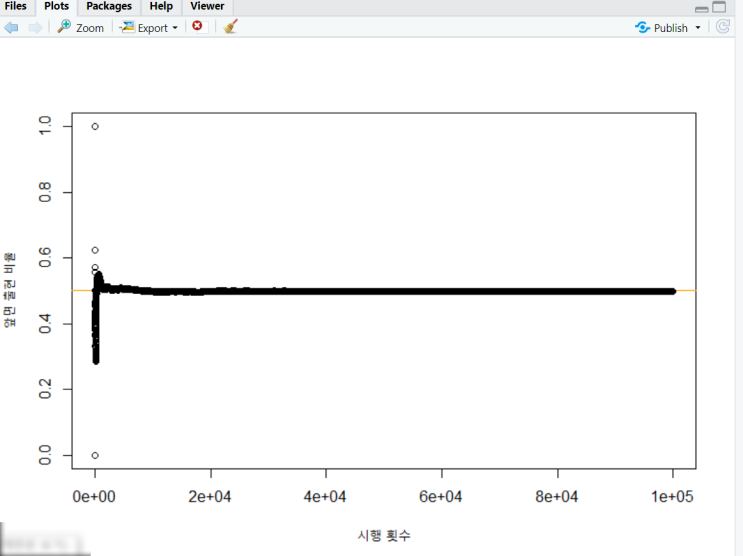Screen dimensions: 743x556
Task: Minimize the Plots pane
Action: point(702,9)
